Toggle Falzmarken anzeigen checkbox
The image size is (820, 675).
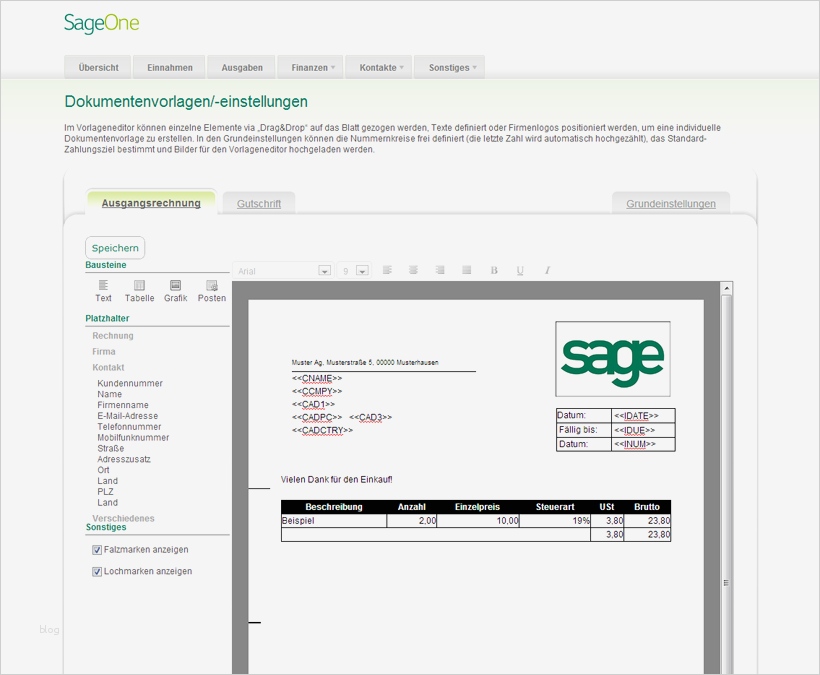97,550
